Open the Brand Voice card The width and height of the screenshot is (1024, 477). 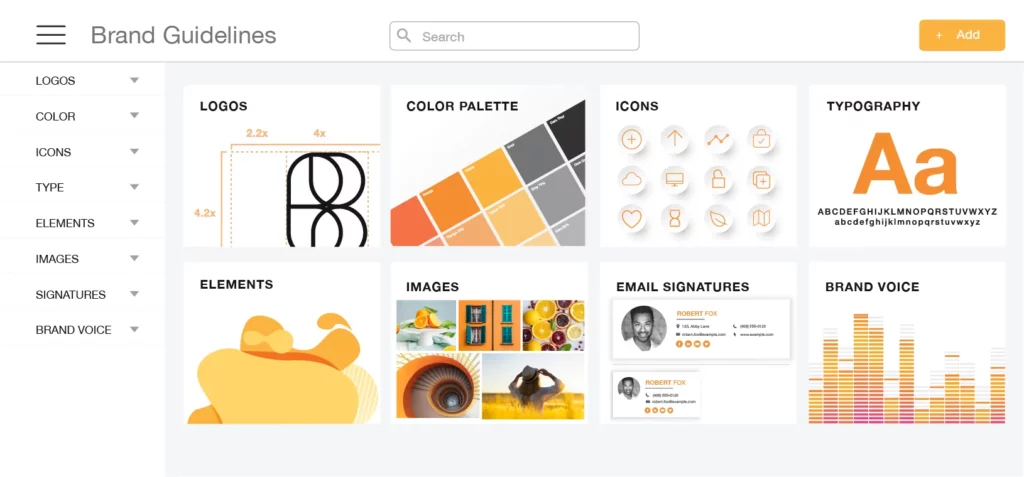tap(907, 343)
